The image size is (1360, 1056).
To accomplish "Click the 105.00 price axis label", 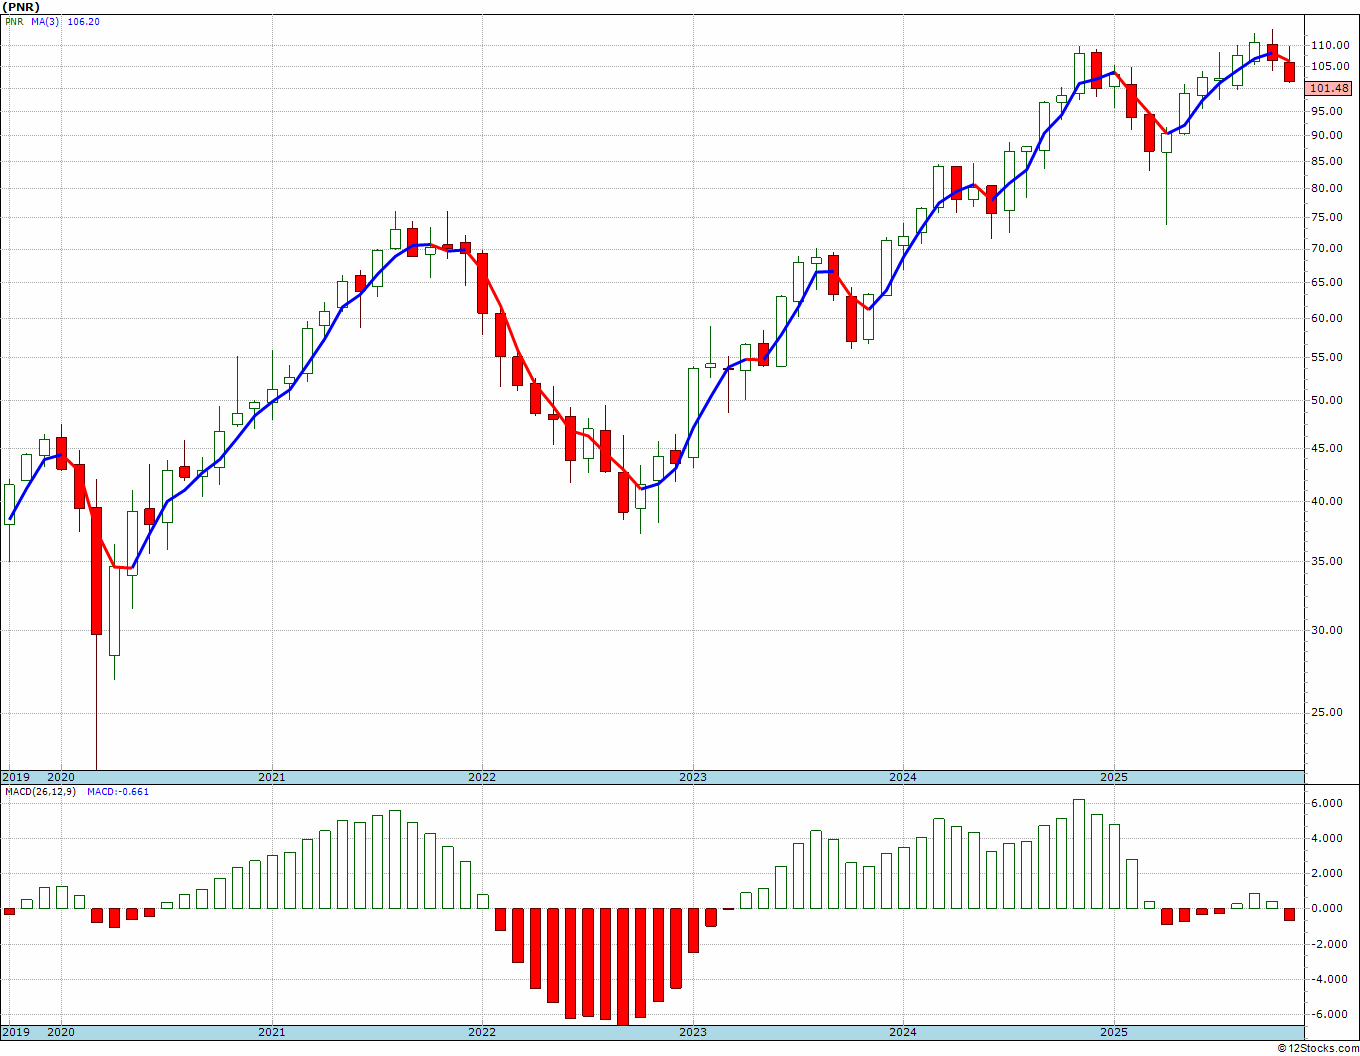I will coord(1330,67).
